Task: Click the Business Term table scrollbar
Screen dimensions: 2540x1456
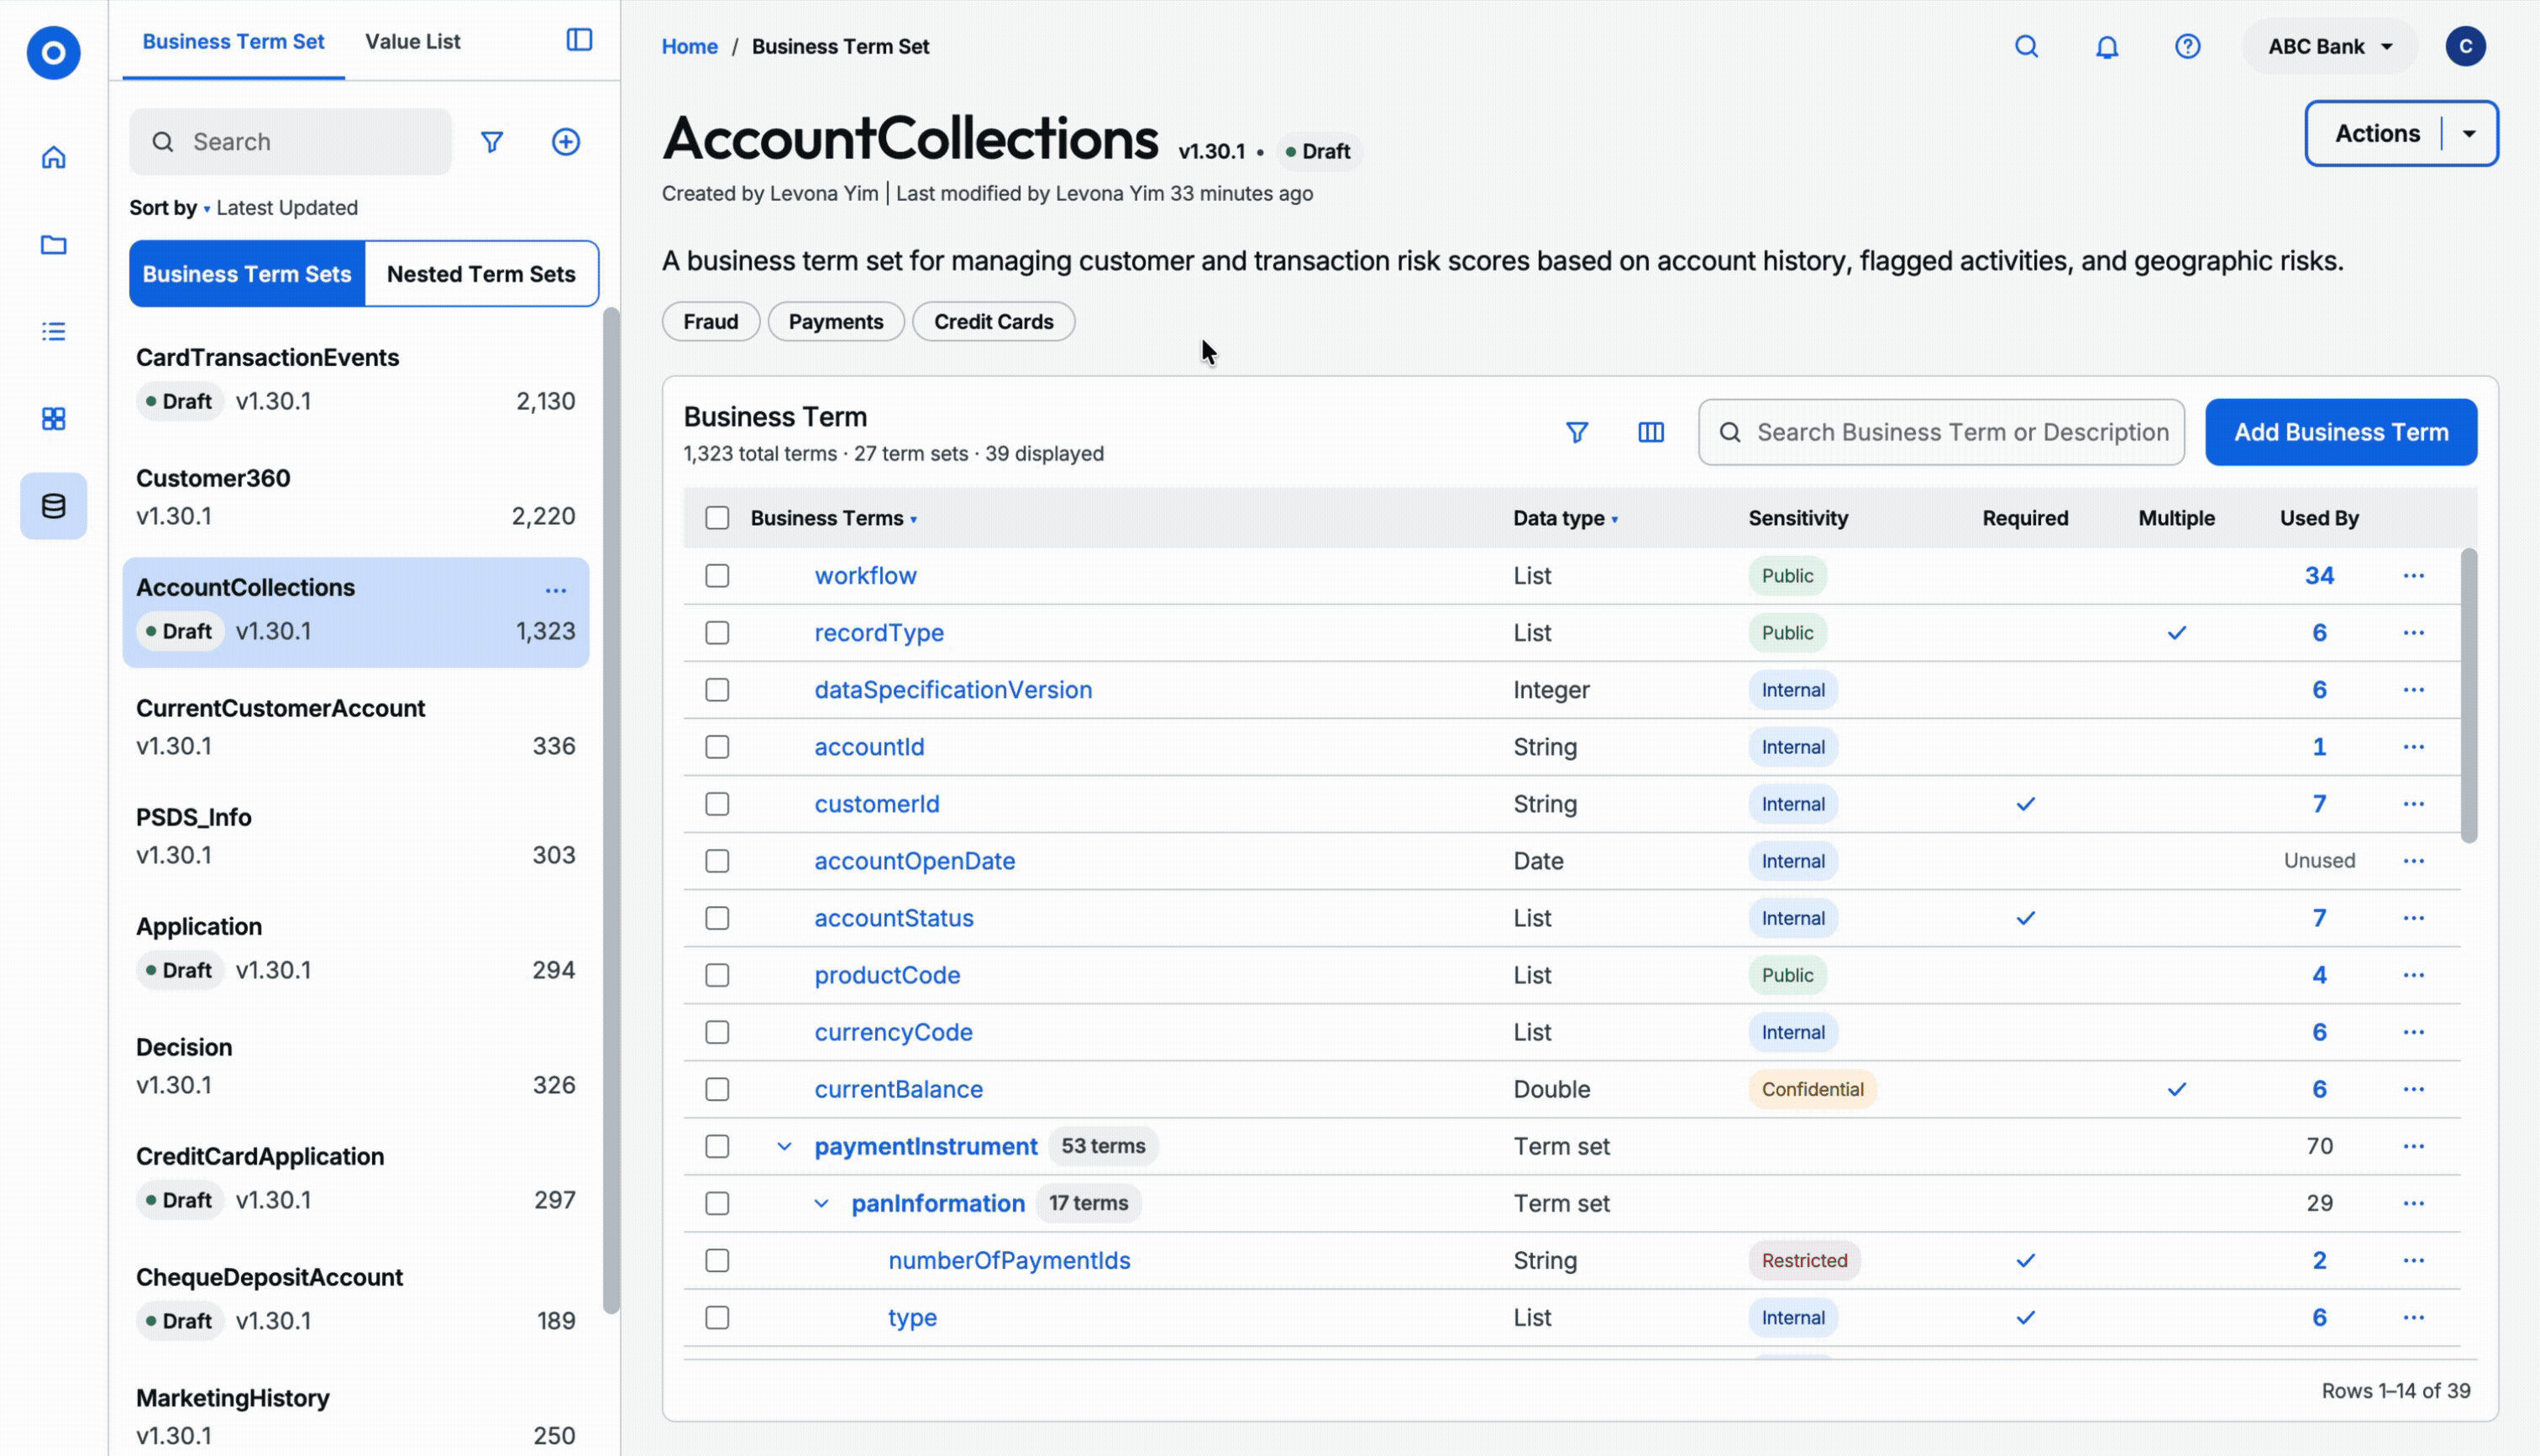Action: [2469, 696]
